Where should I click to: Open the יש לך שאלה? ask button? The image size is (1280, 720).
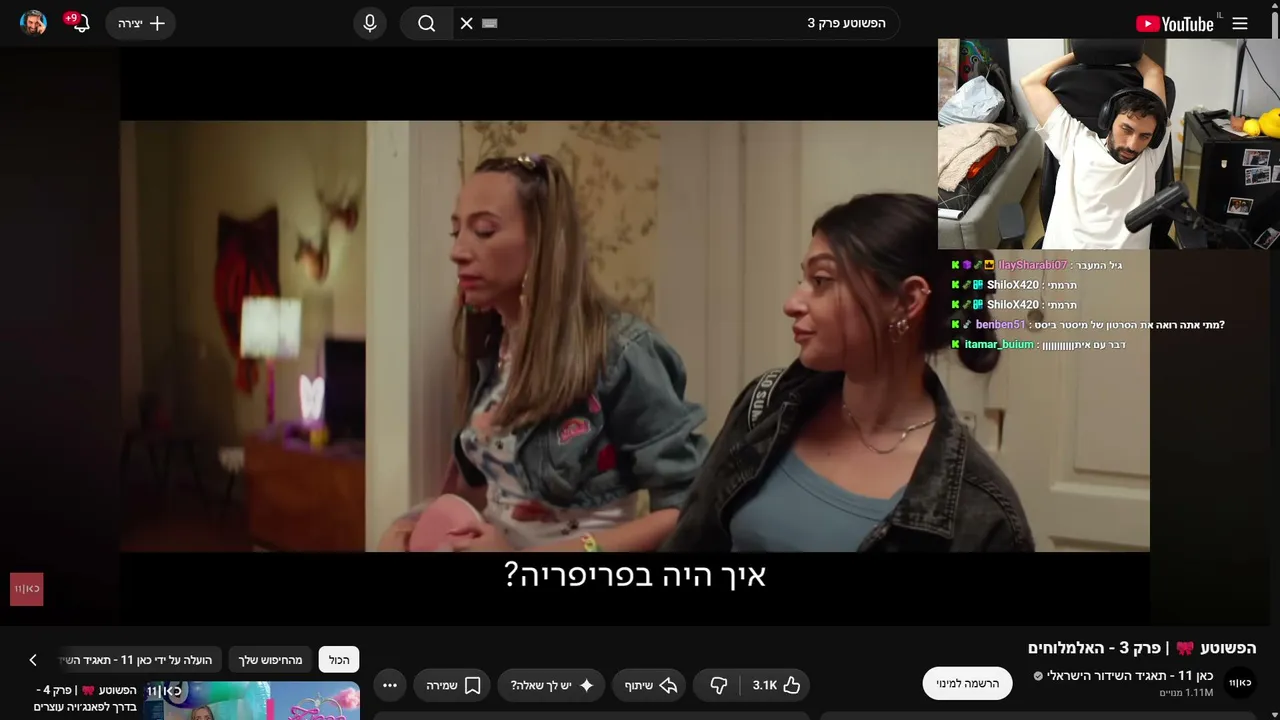tap(552, 685)
